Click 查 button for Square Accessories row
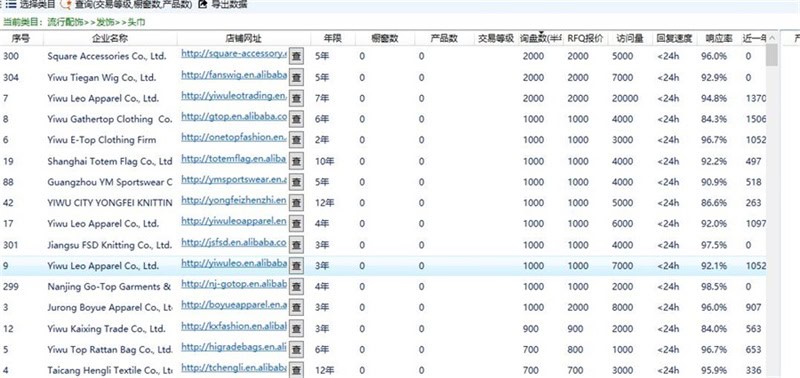 coord(296,57)
